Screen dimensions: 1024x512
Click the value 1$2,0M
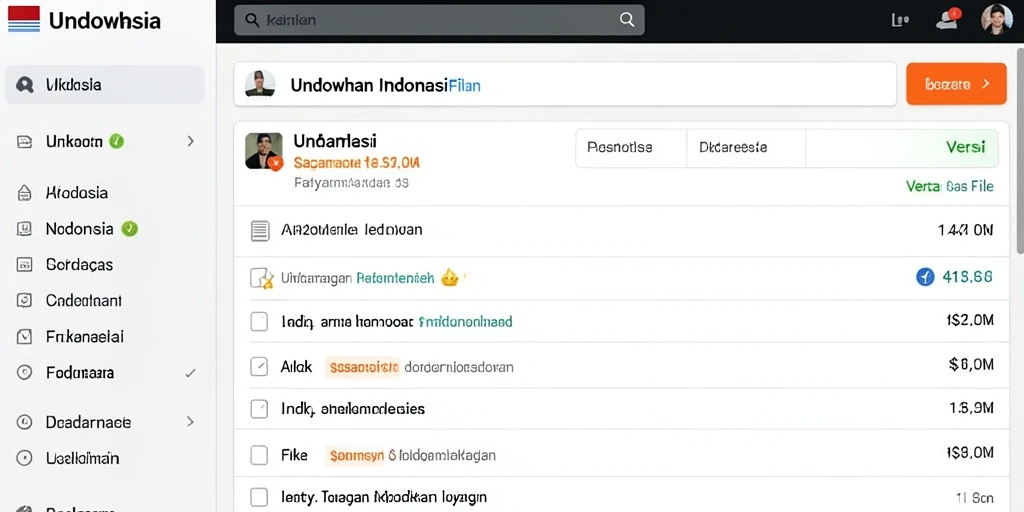pyautogui.click(x=970, y=320)
